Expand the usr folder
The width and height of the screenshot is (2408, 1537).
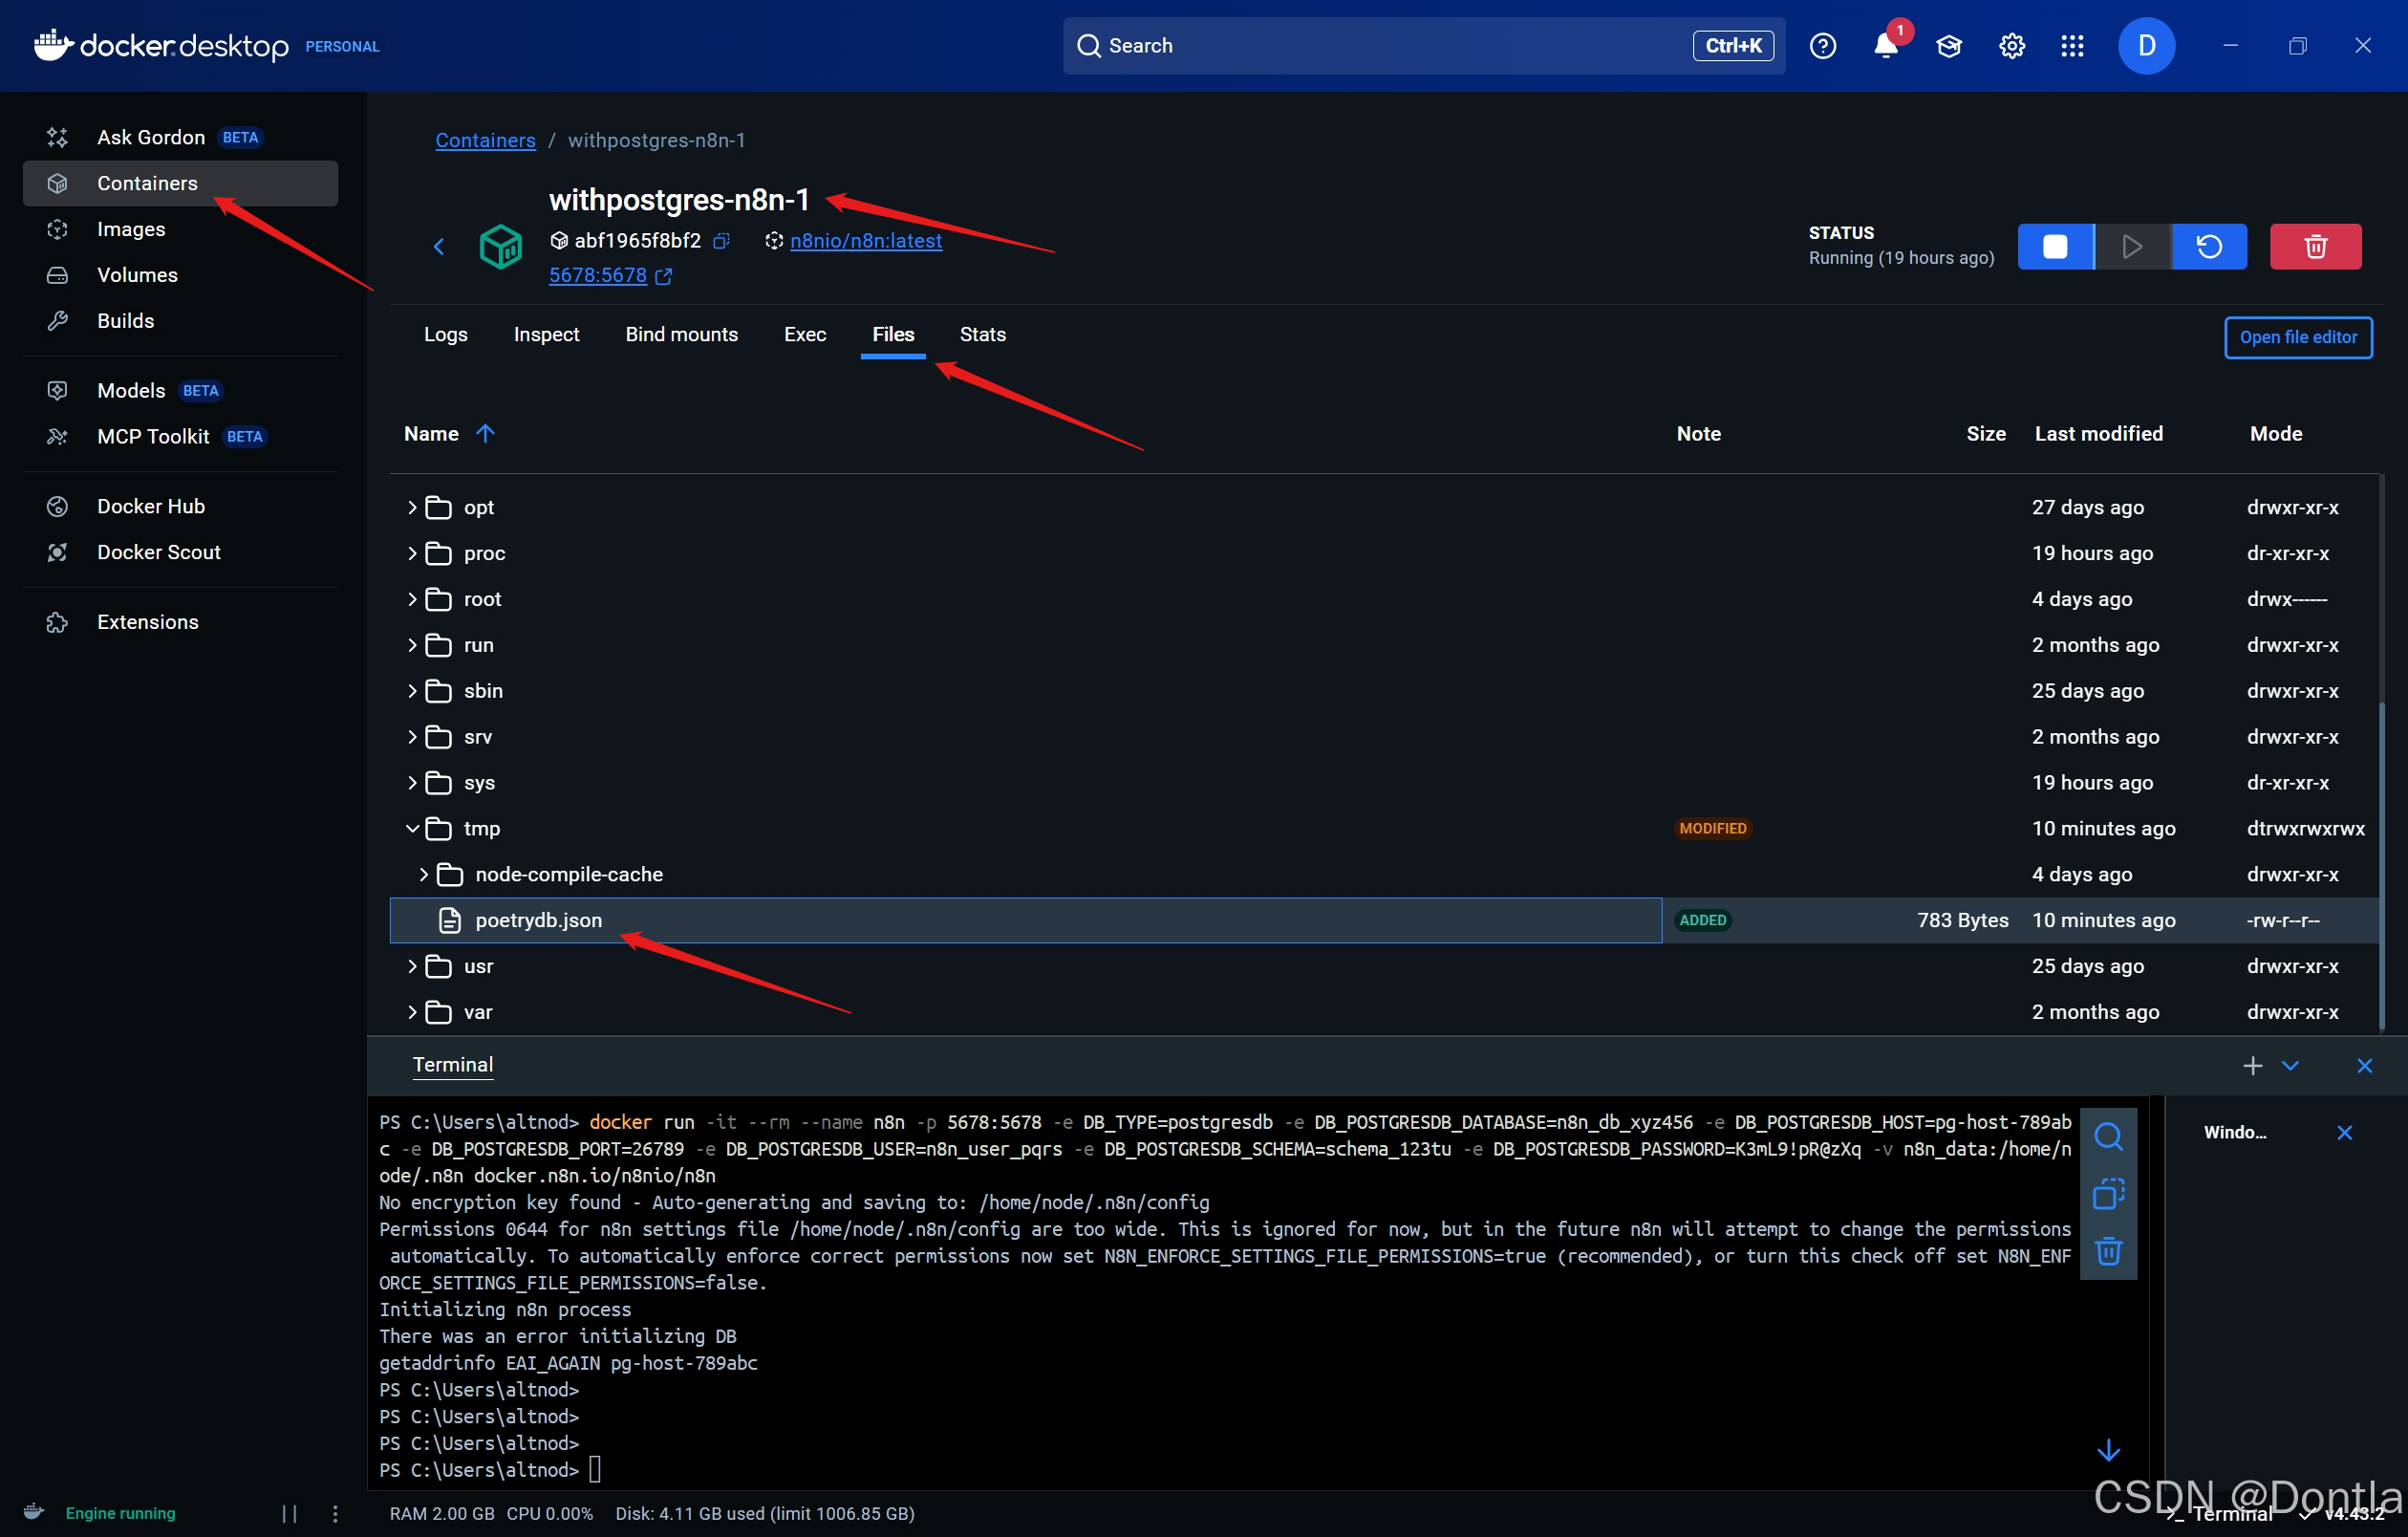(412, 966)
